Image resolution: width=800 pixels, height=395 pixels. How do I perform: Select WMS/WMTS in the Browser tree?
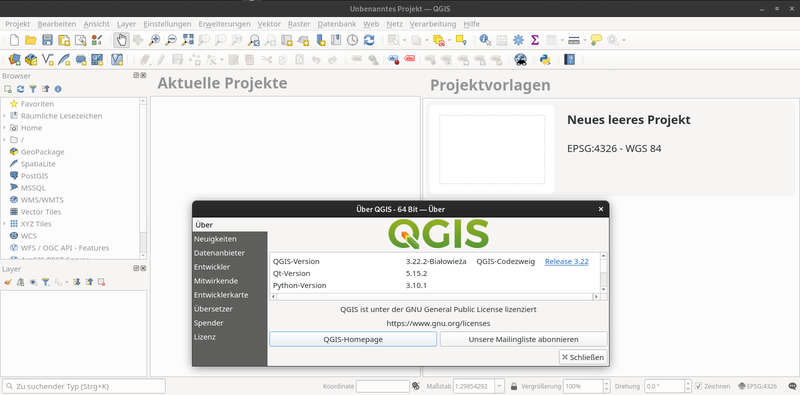[42, 200]
